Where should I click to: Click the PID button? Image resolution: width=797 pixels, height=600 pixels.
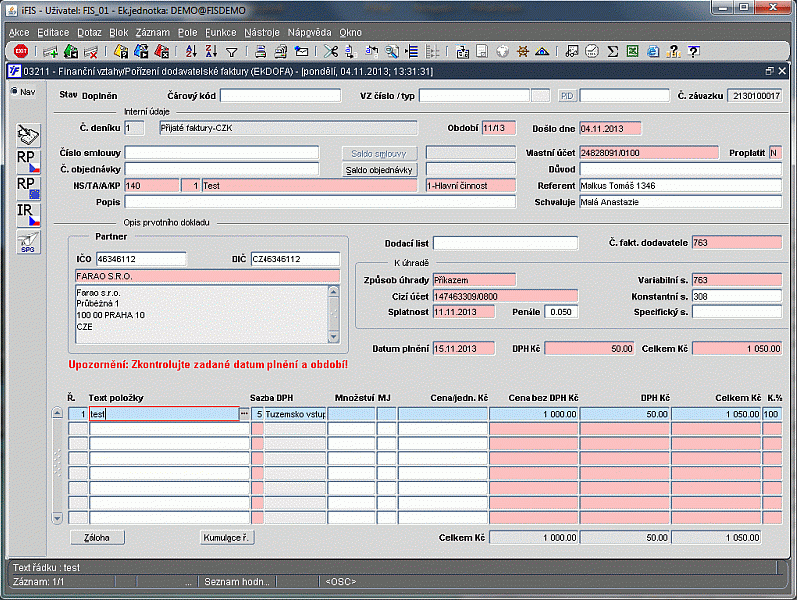coord(567,96)
